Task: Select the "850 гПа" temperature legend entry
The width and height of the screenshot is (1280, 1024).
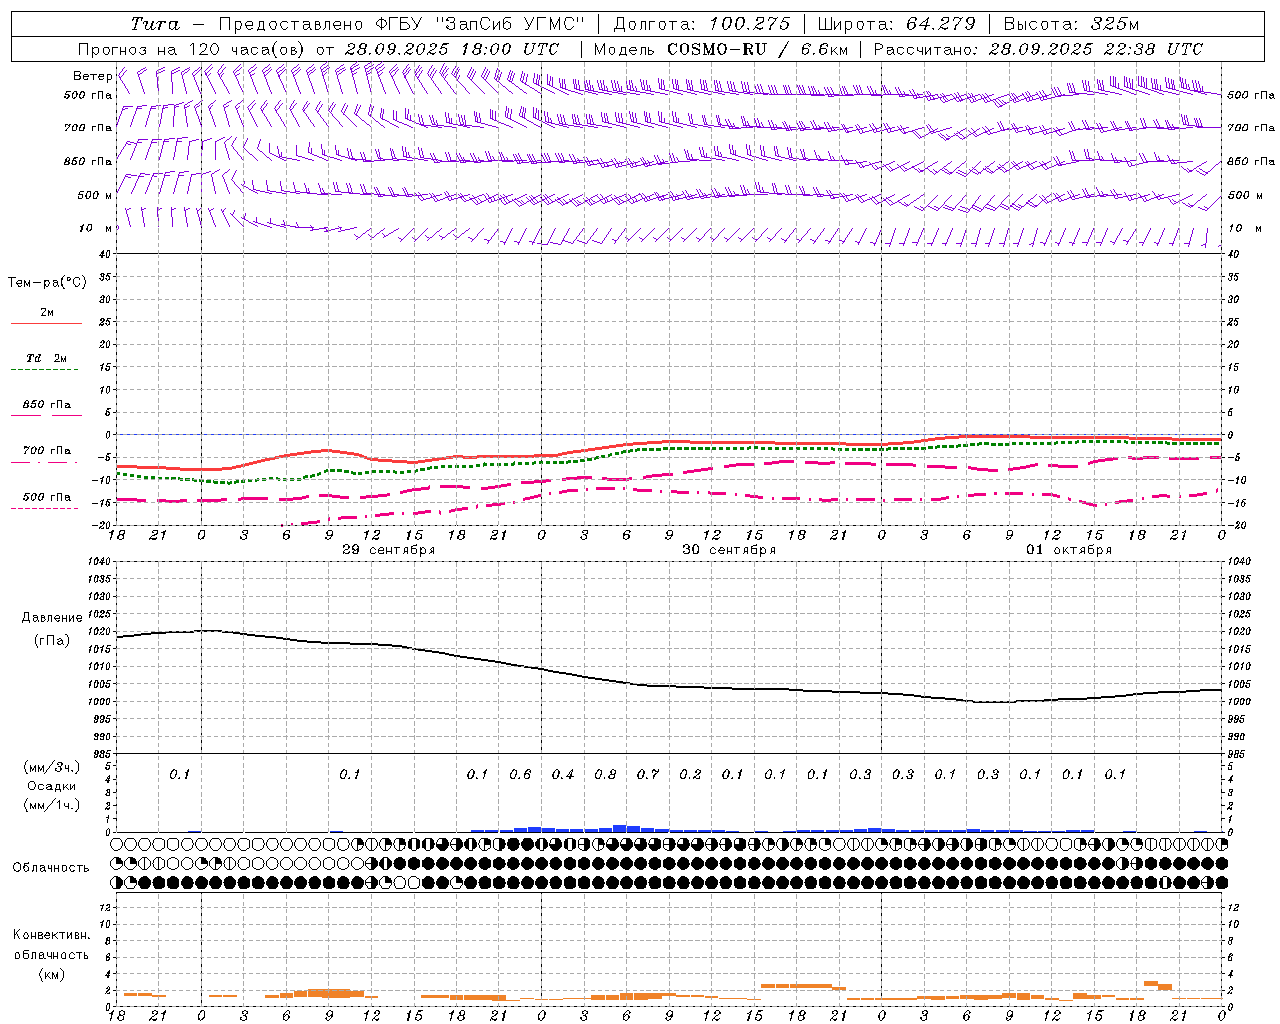Action: [x=47, y=405]
